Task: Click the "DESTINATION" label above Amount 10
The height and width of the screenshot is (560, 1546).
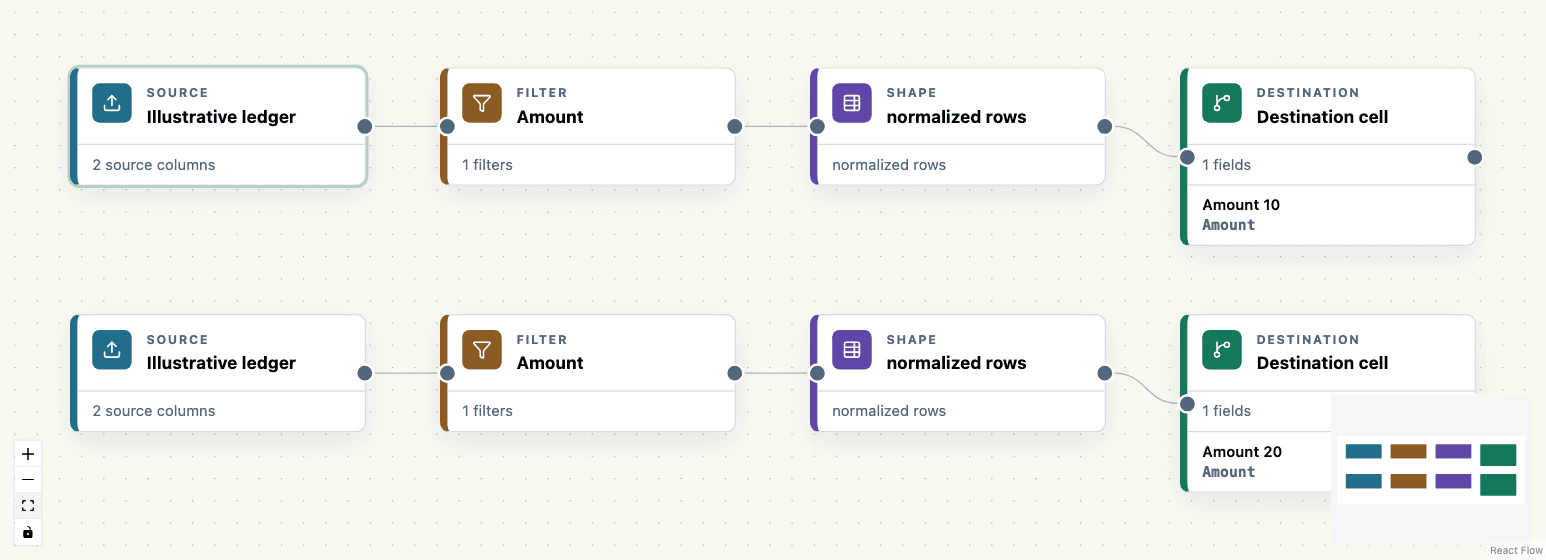Action: coord(1308,93)
